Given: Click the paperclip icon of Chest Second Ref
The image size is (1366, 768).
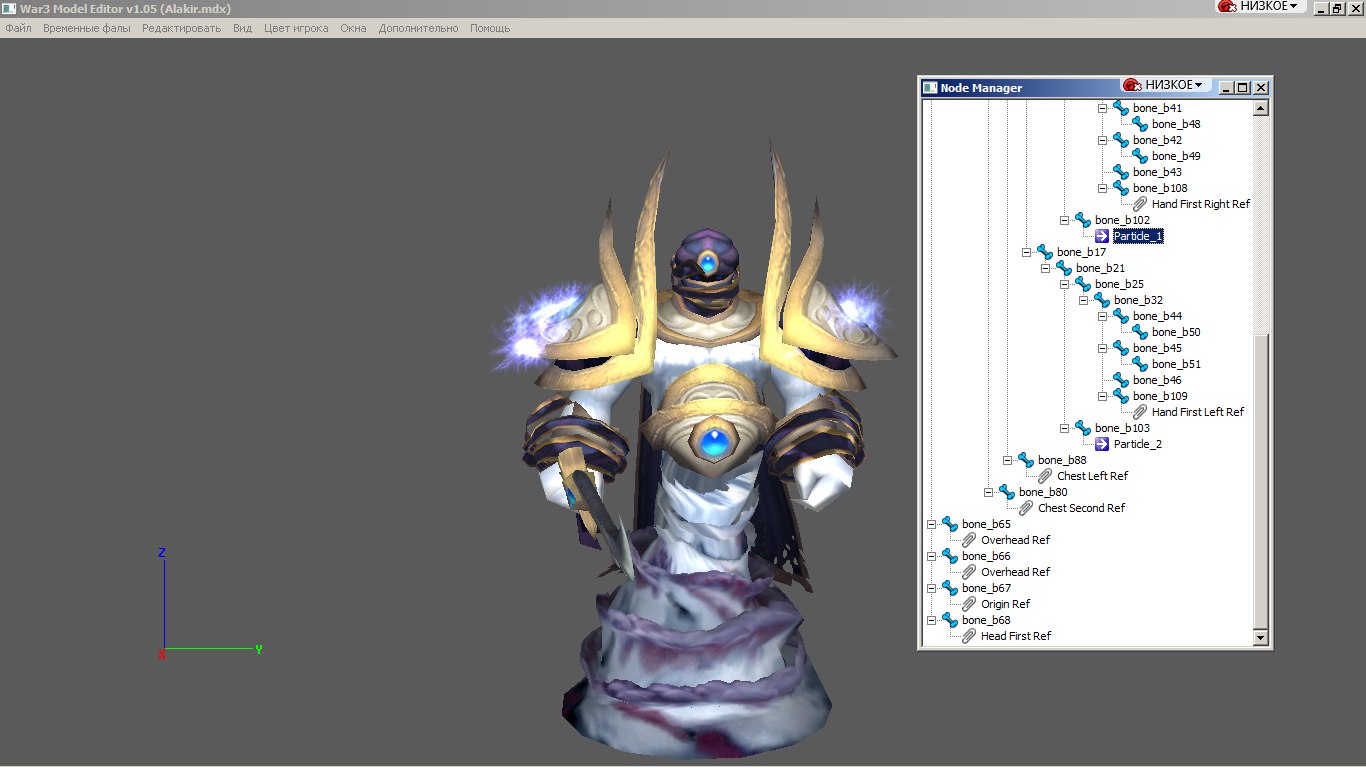Looking at the screenshot, I should [x=1026, y=508].
